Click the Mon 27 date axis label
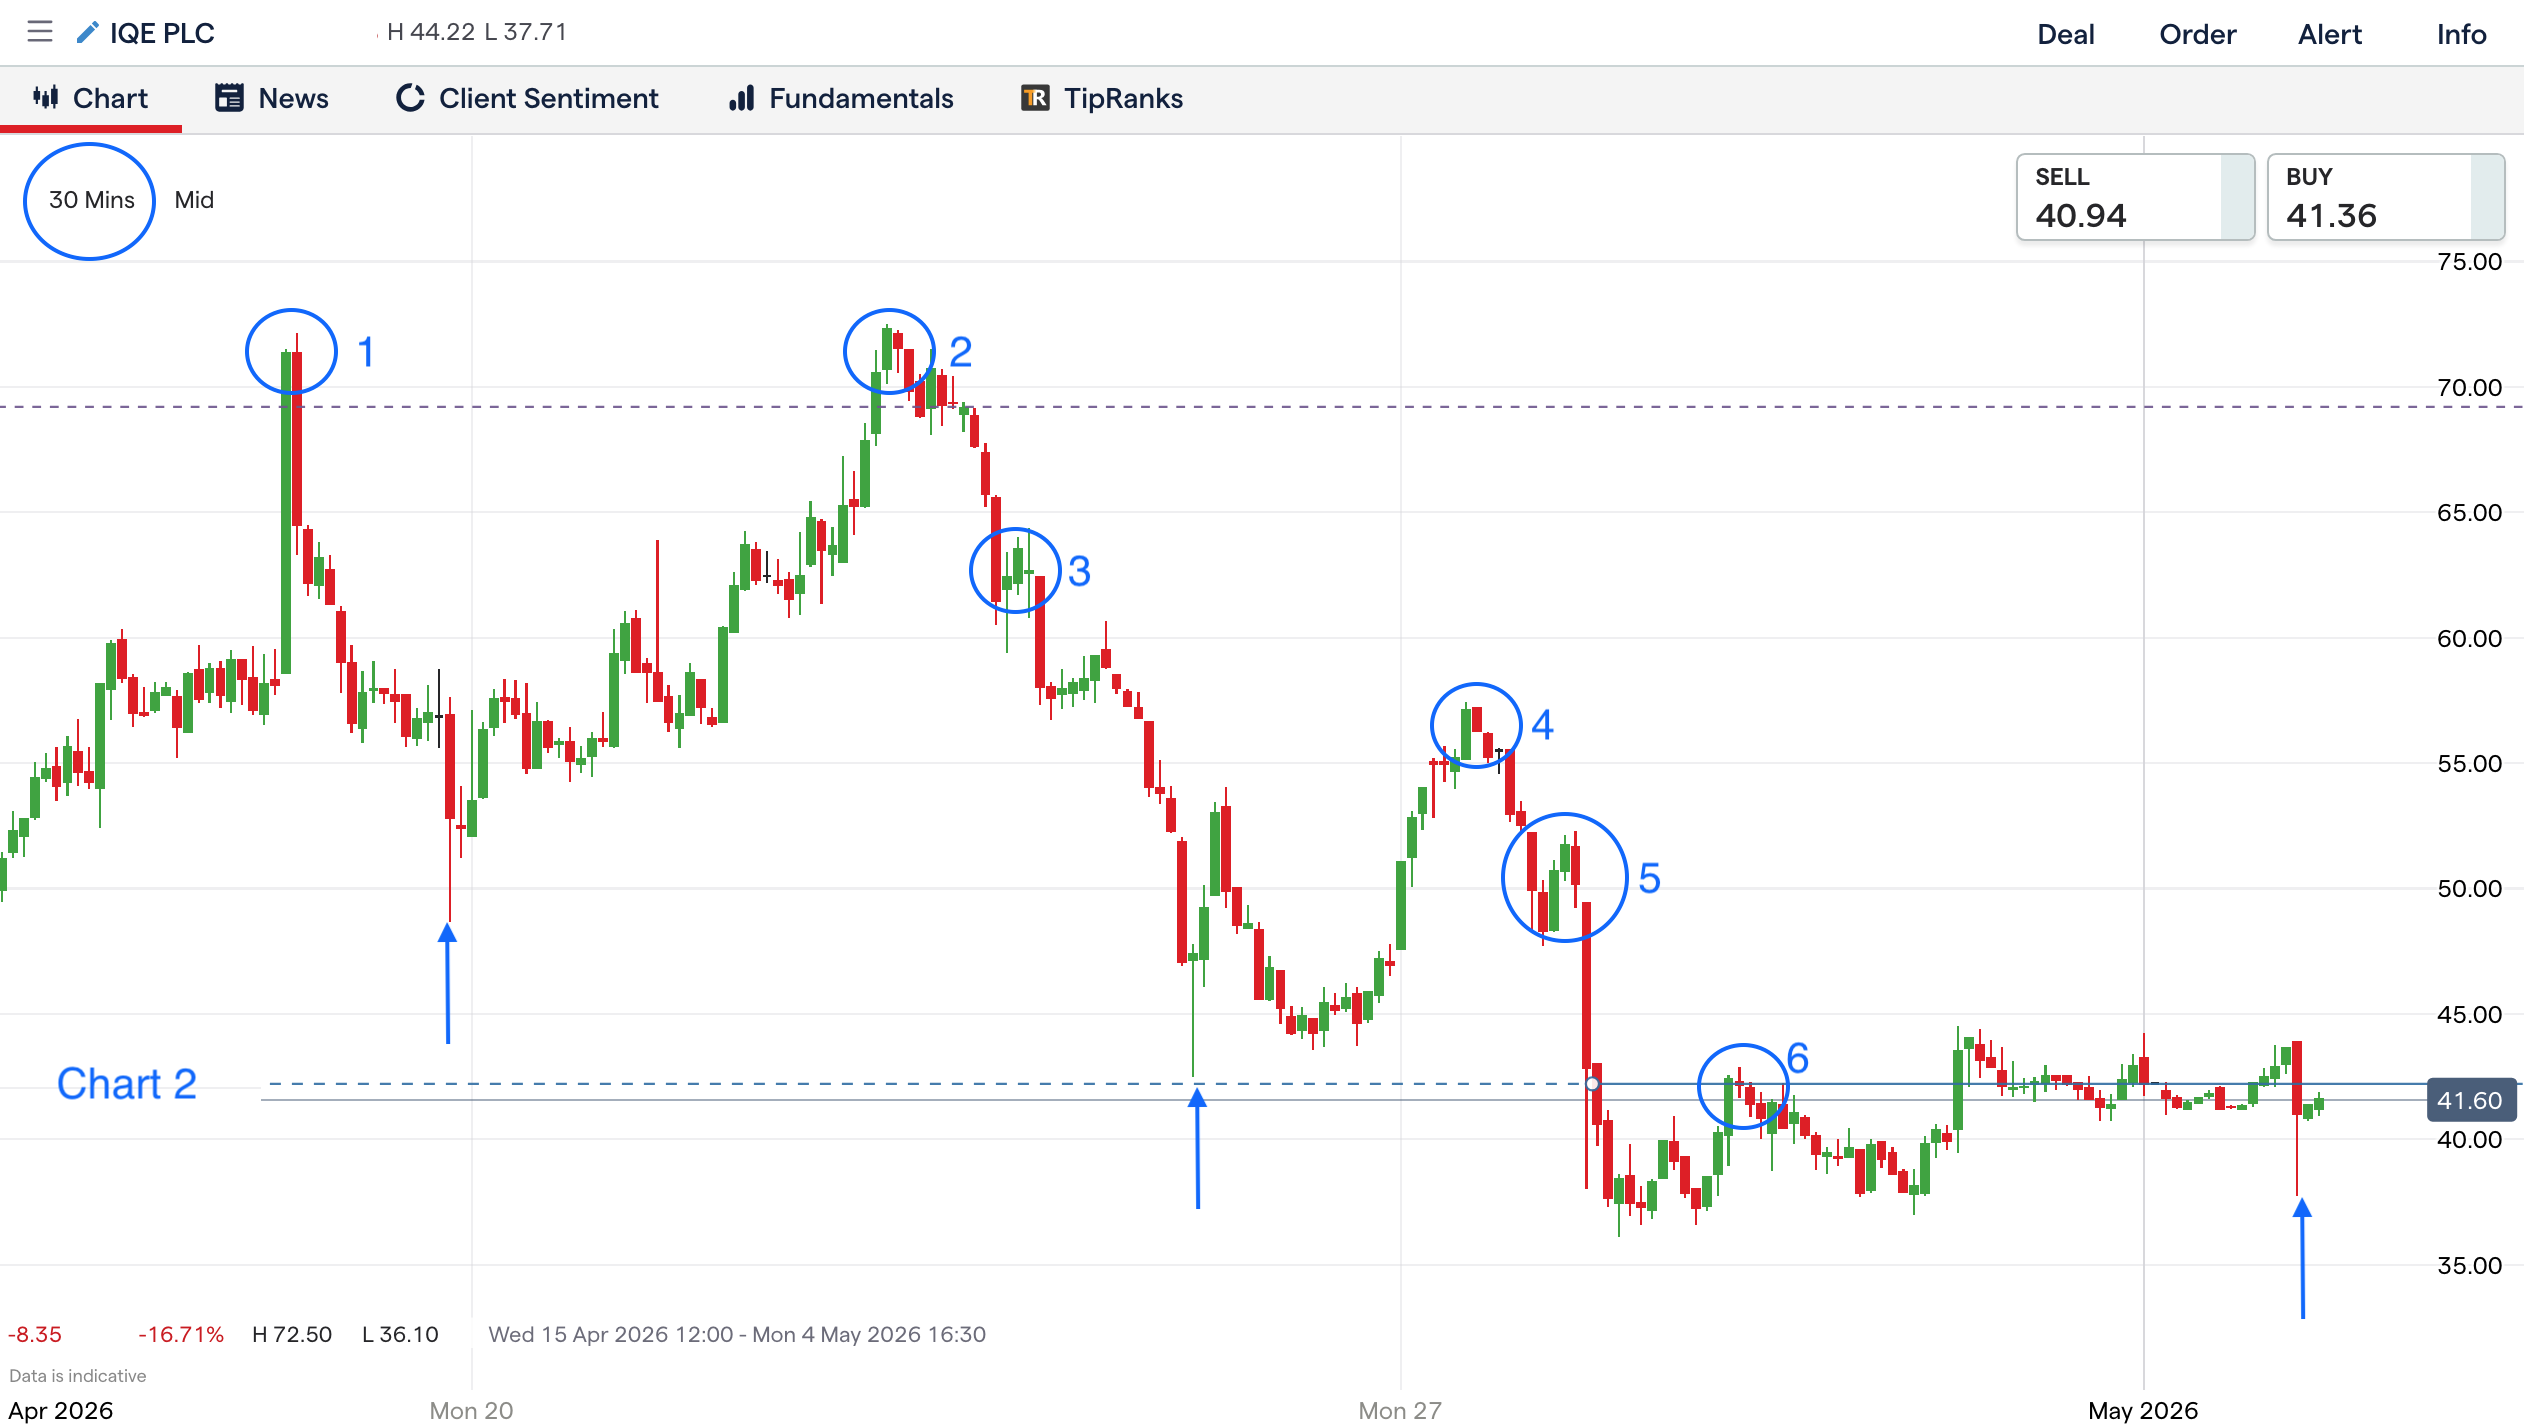The width and height of the screenshot is (2524, 1425). [x=1400, y=1410]
